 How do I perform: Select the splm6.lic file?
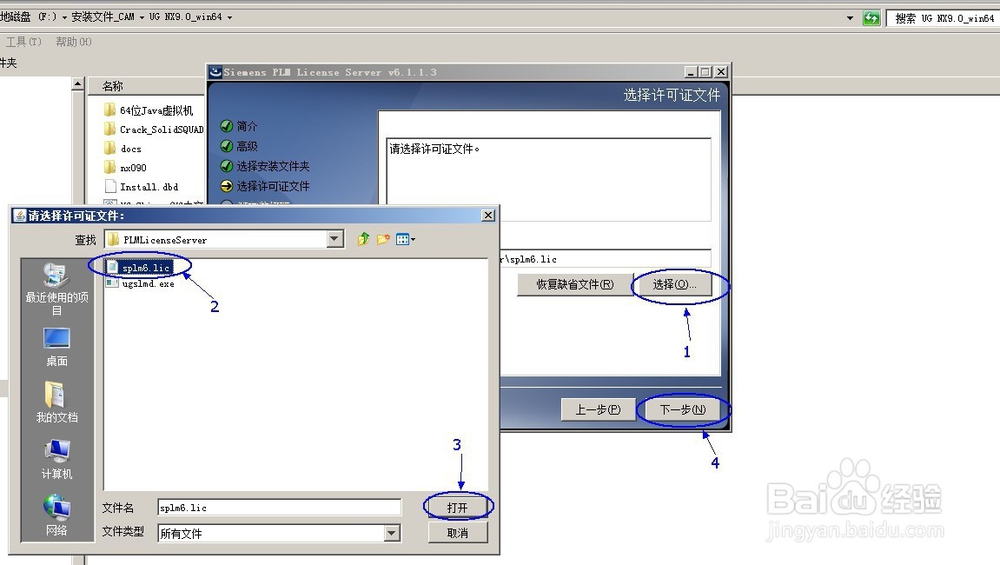pos(140,267)
